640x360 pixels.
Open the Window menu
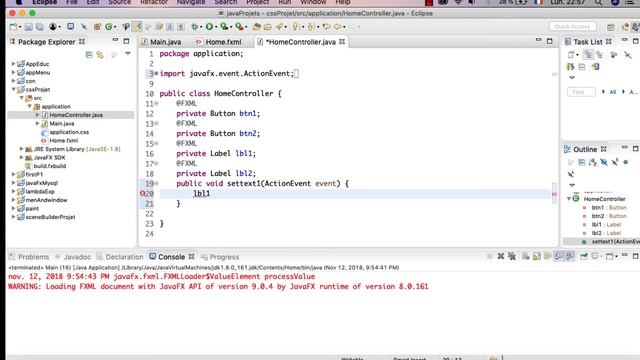pyautogui.click(x=313, y=2)
